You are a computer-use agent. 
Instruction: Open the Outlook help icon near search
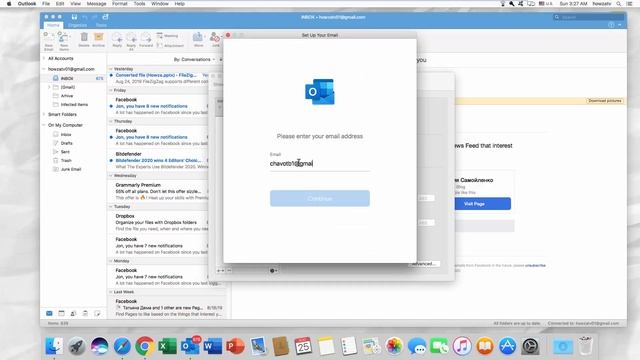pos(611,25)
